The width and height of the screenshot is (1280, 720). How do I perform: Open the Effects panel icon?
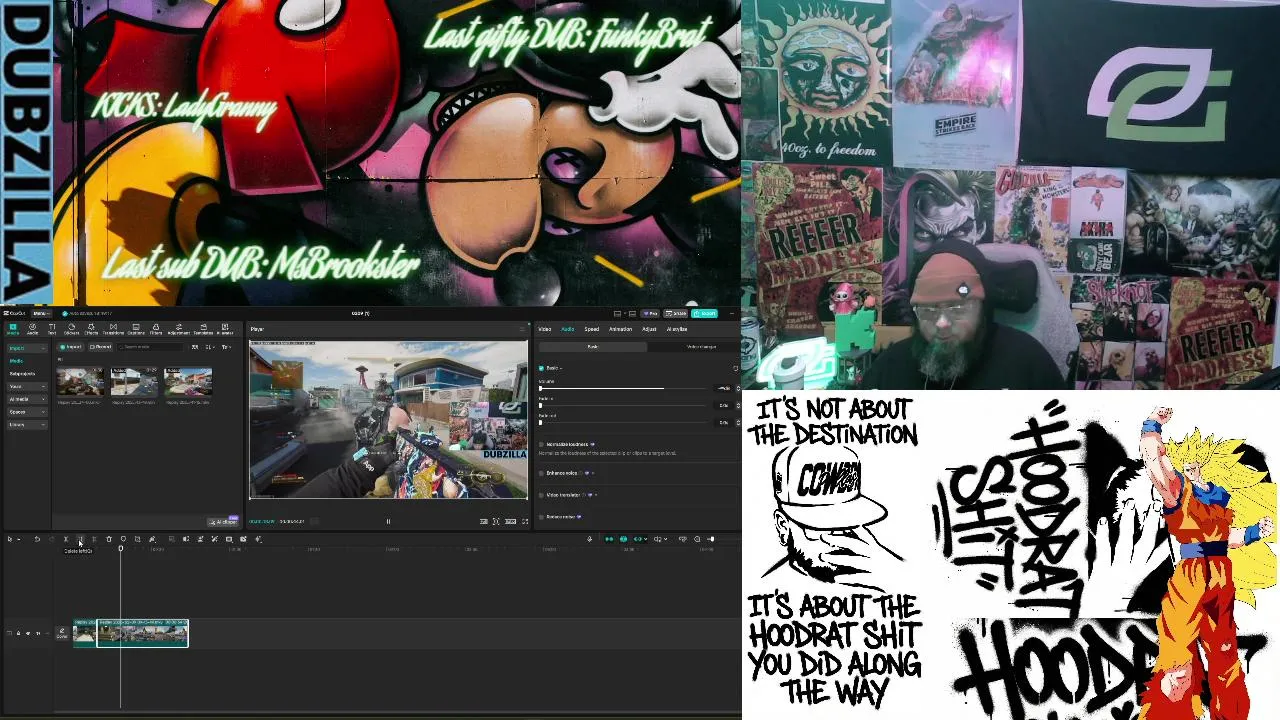(91, 329)
